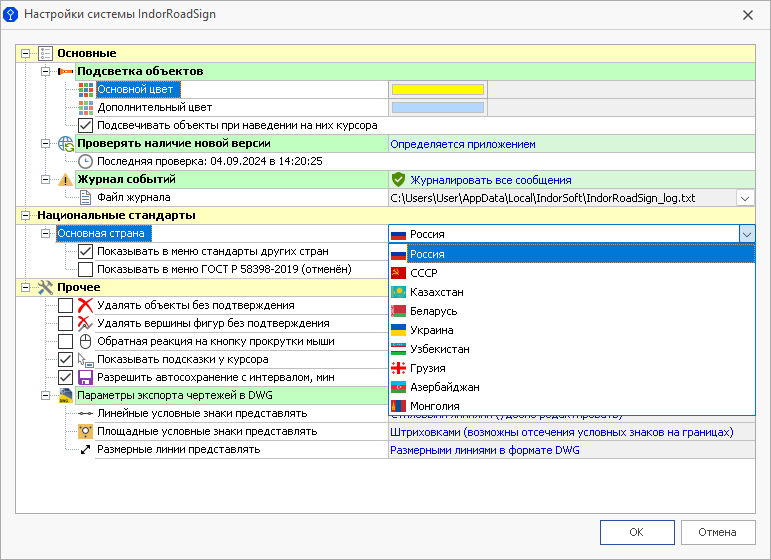Disable Разрешить автосохранение checkbox

click(x=65, y=378)
